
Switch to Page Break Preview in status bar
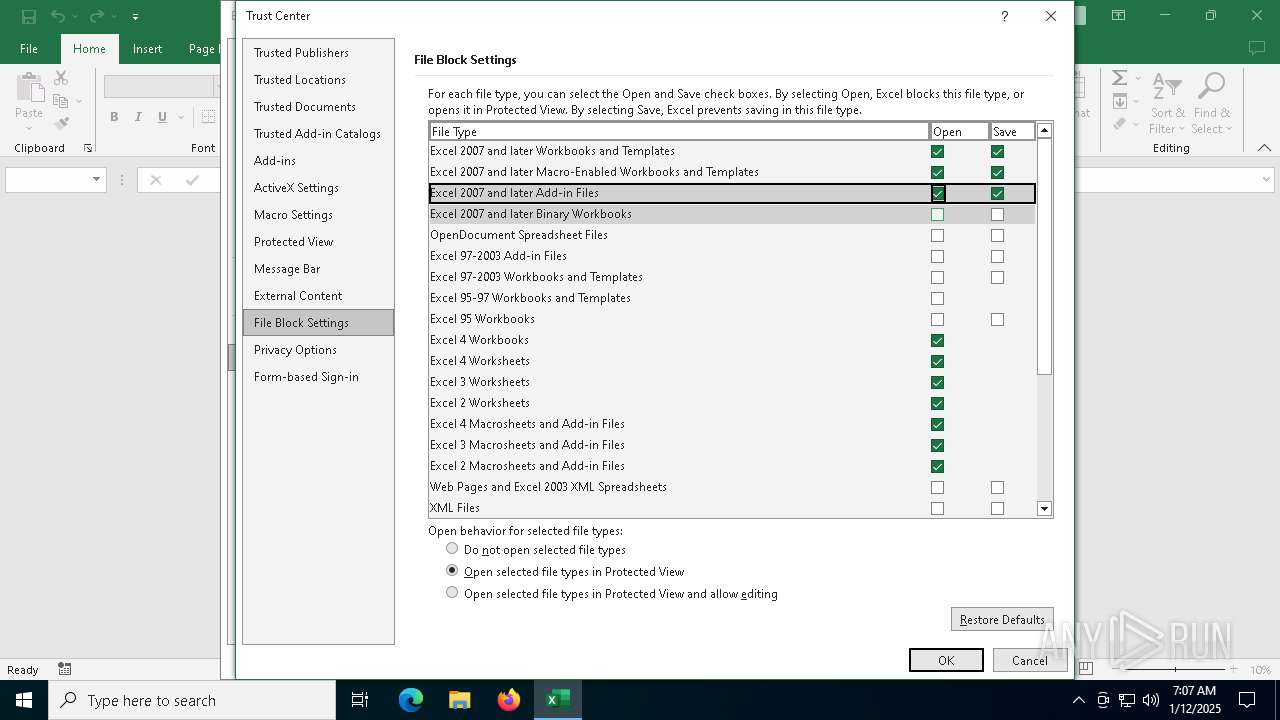point(1086,669)
